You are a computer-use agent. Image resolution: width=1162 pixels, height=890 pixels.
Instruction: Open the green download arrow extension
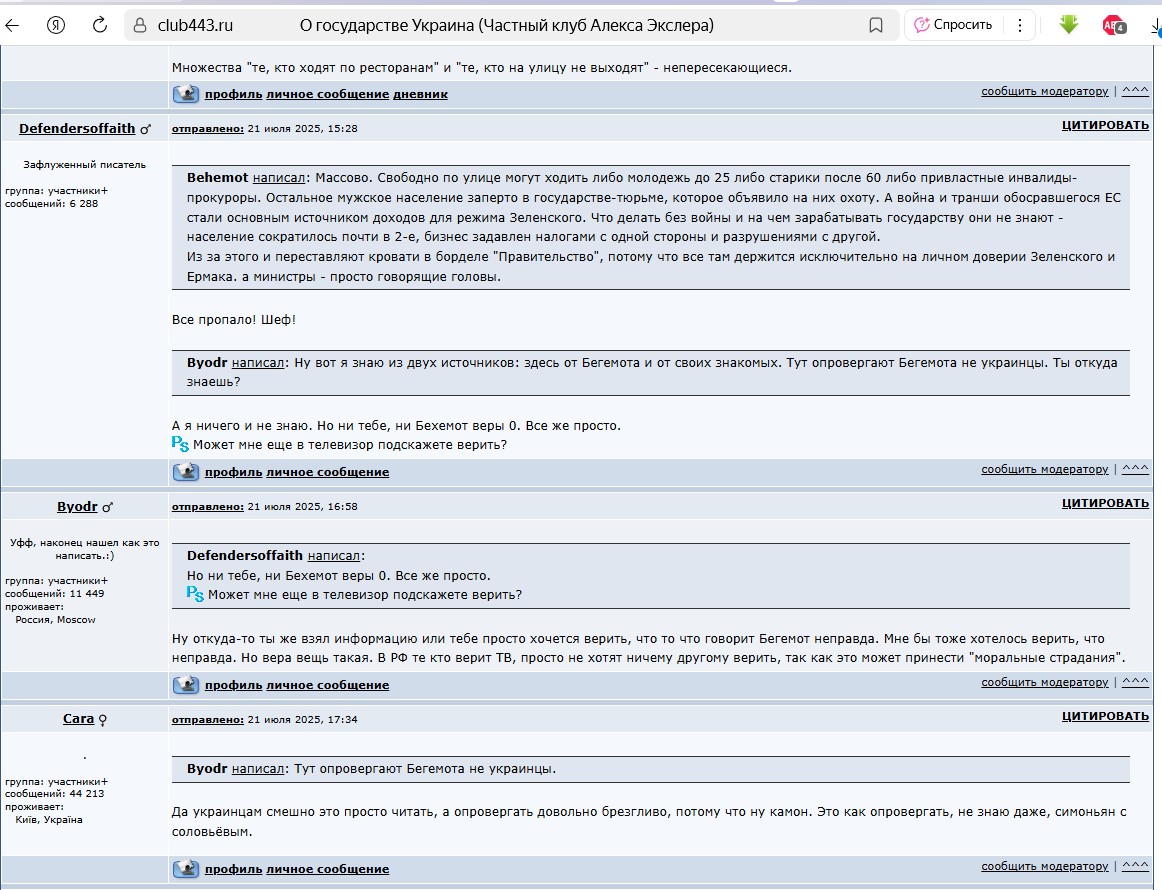(1068, 25)
